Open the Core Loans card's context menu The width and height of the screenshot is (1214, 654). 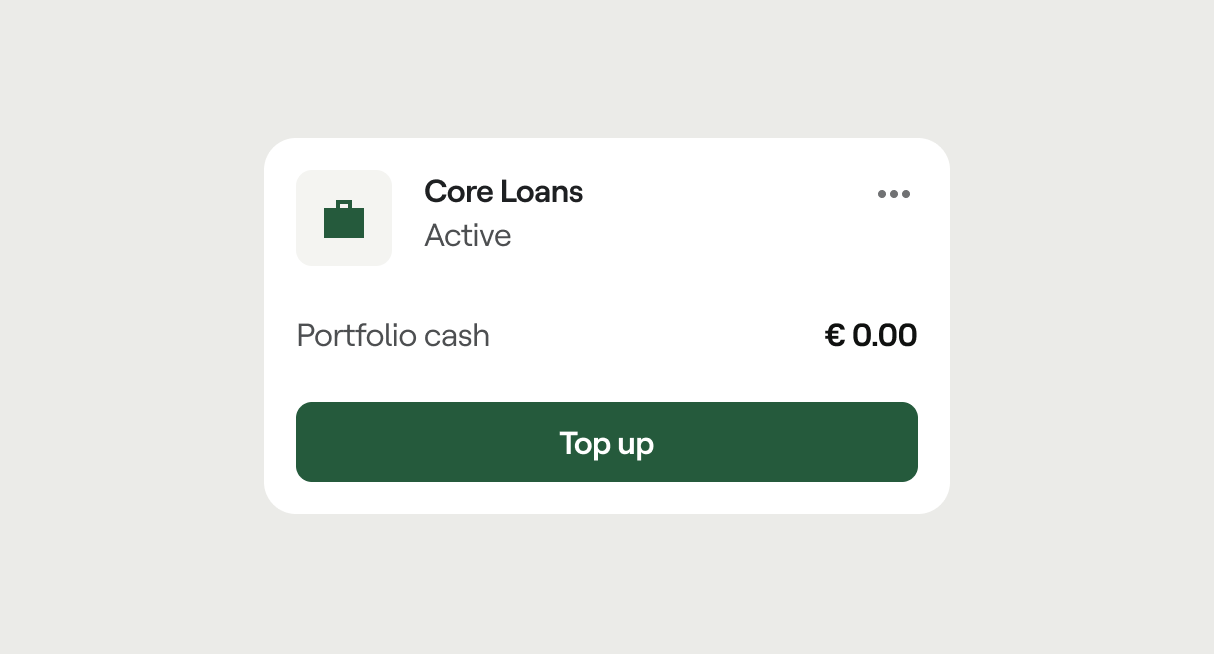(894, 194)
